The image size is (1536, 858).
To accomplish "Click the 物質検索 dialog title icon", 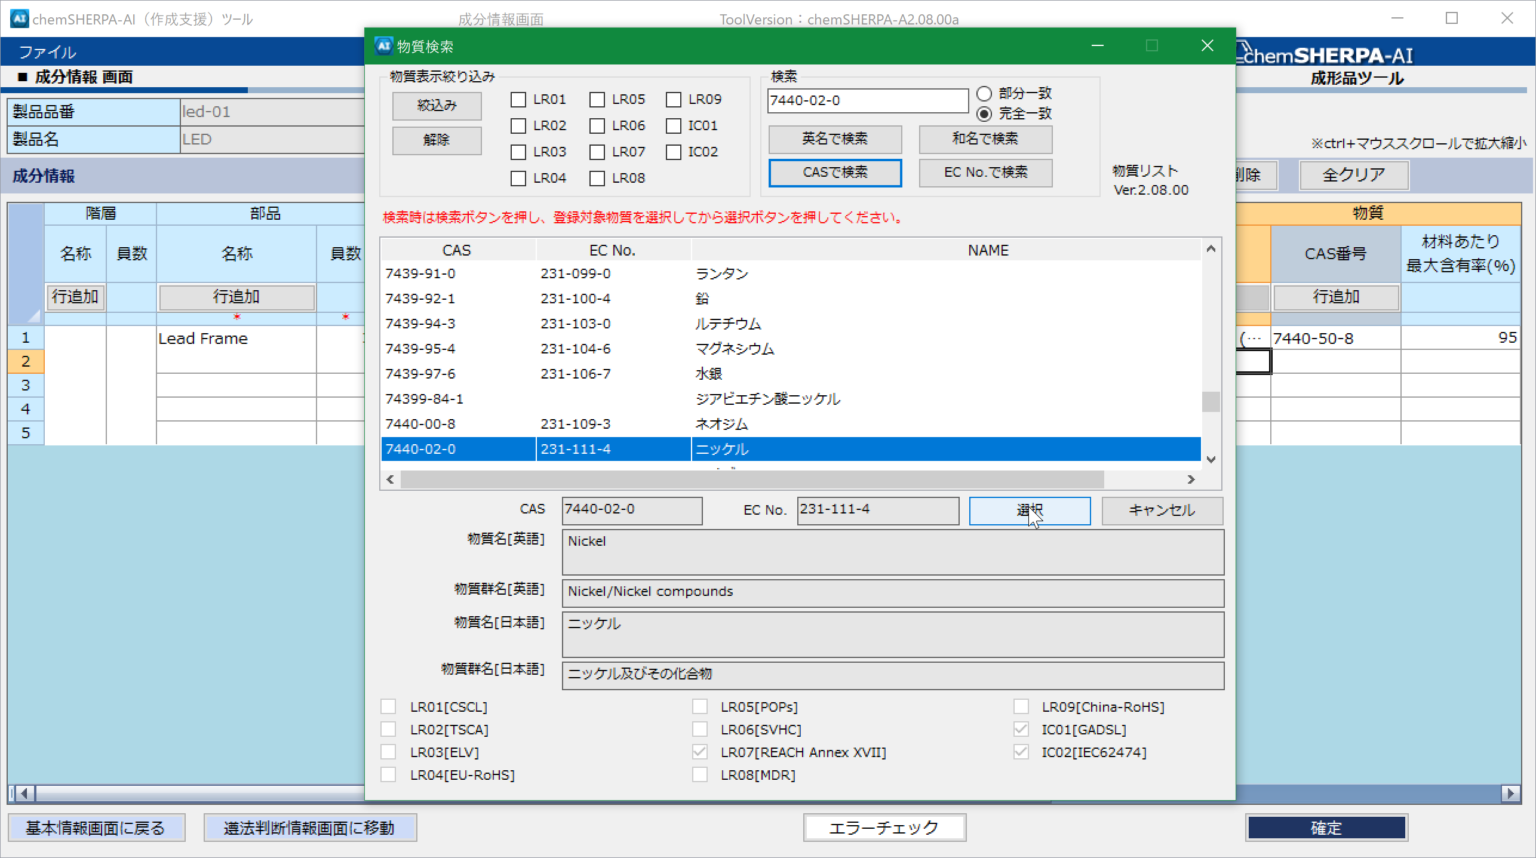I will click(x=383, y=46).
